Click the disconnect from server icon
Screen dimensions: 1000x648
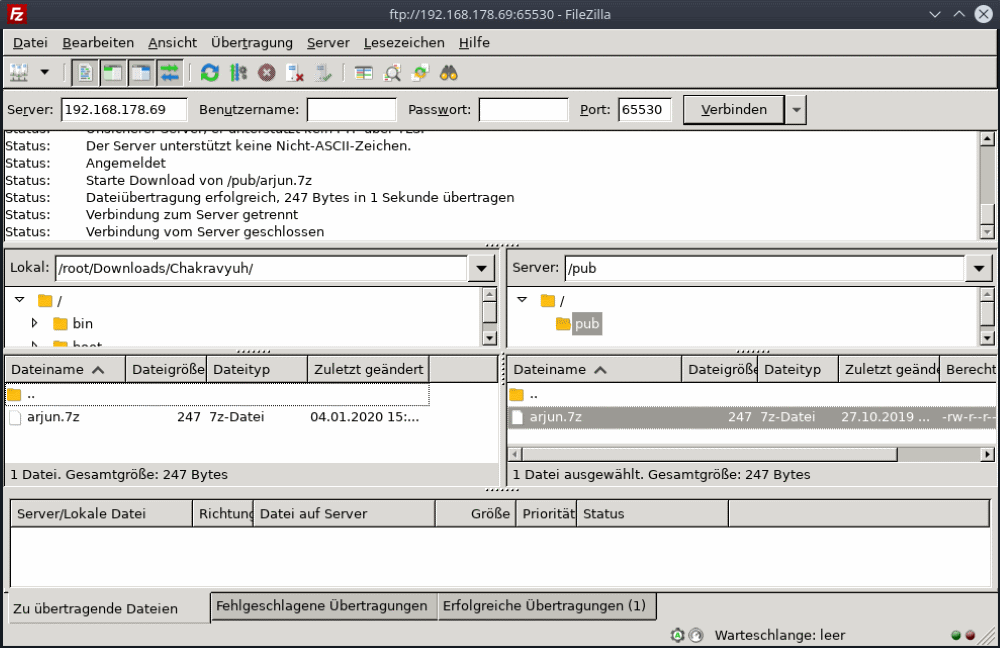(x=295, y=72)
